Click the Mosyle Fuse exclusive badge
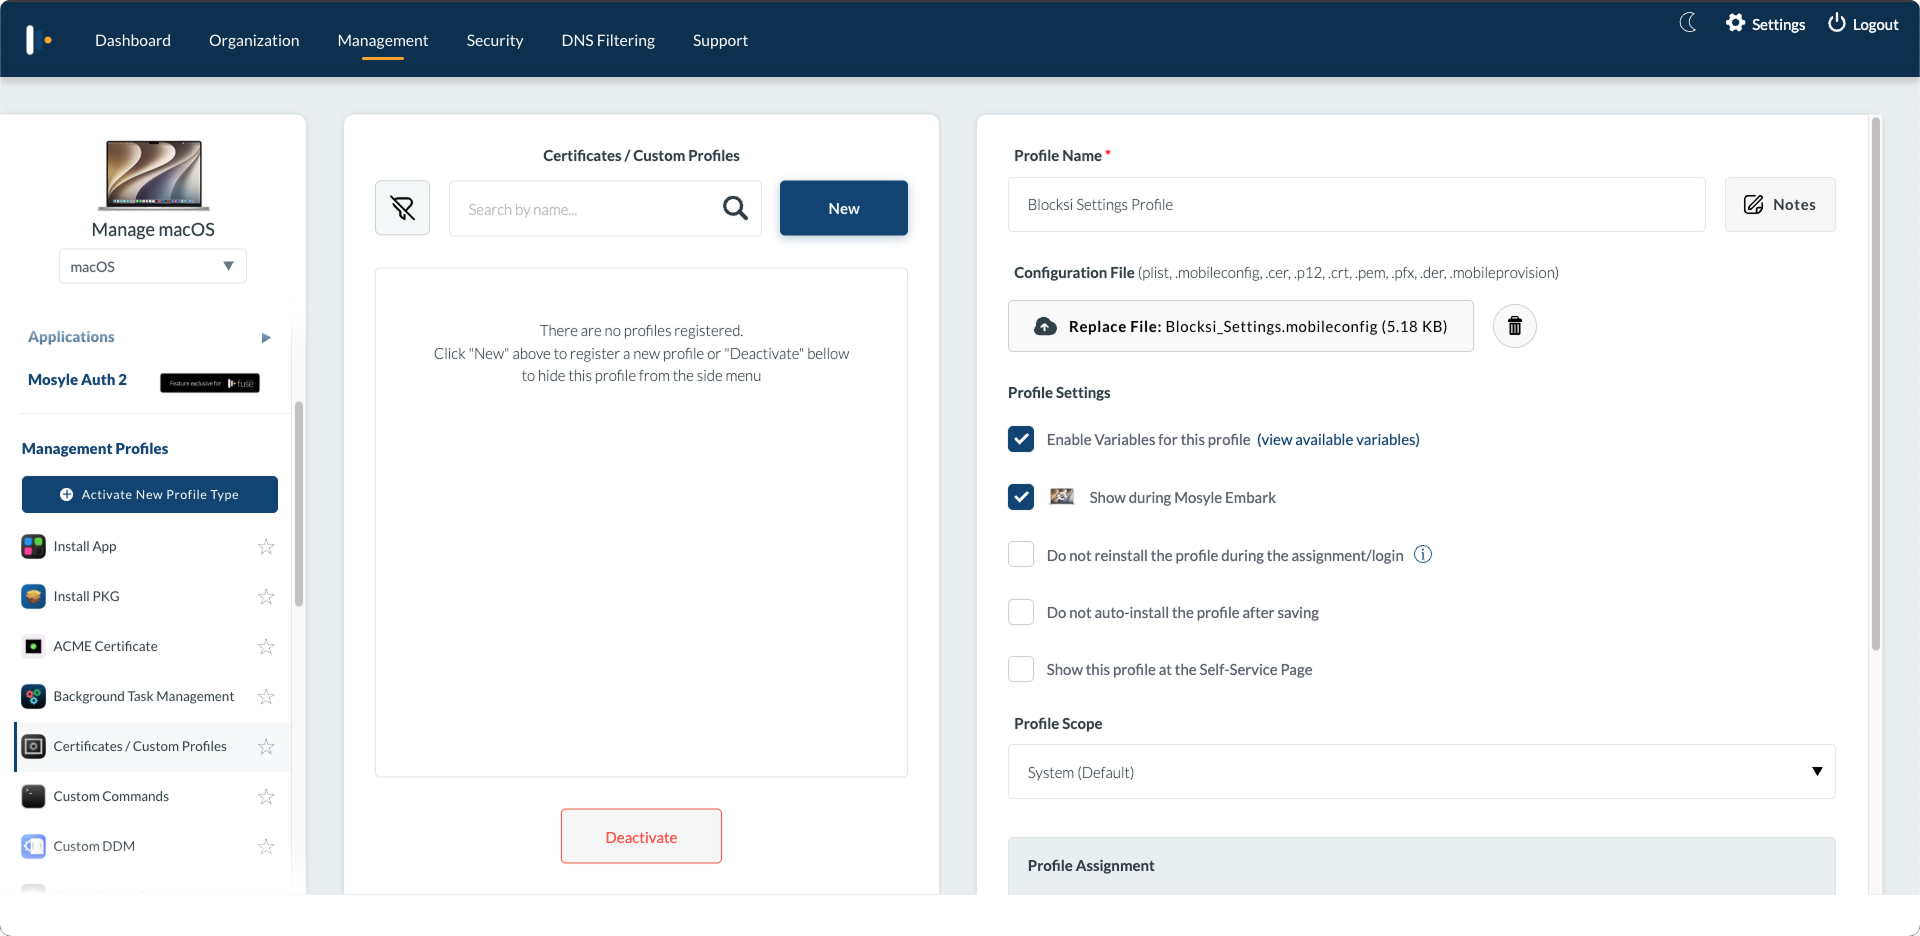Image resolution: width=1920 pixels, height=936 pixels. coord(210,383)
